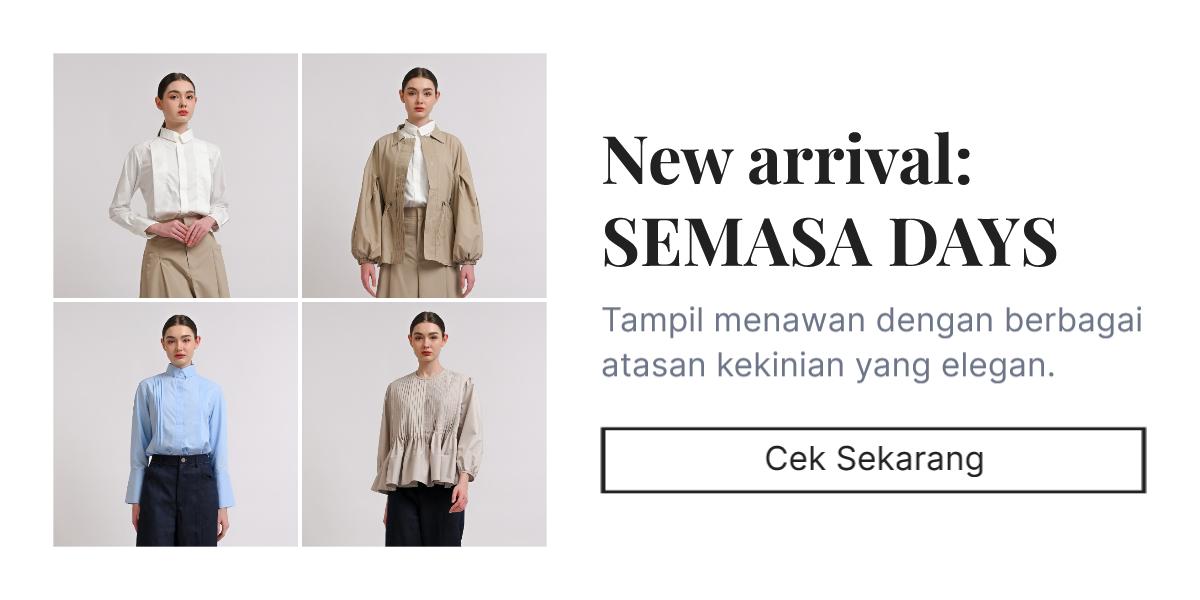Screen dimensions: 1200x600
Task: Click navy jeans in the blue blouse photo
Action: (x=177, y=500)
